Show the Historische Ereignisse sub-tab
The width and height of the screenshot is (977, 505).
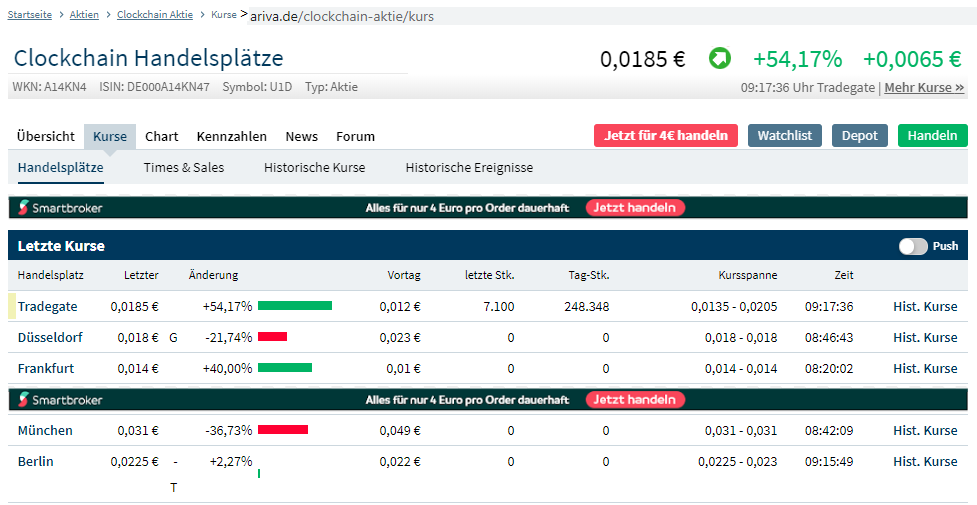click(469, 168)
